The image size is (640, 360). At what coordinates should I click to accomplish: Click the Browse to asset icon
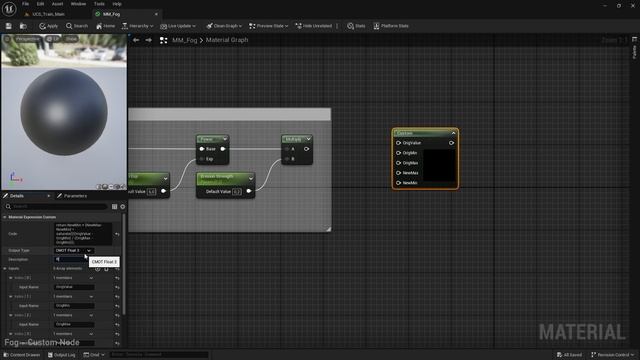pyautogui.click(x=23, y=26)
